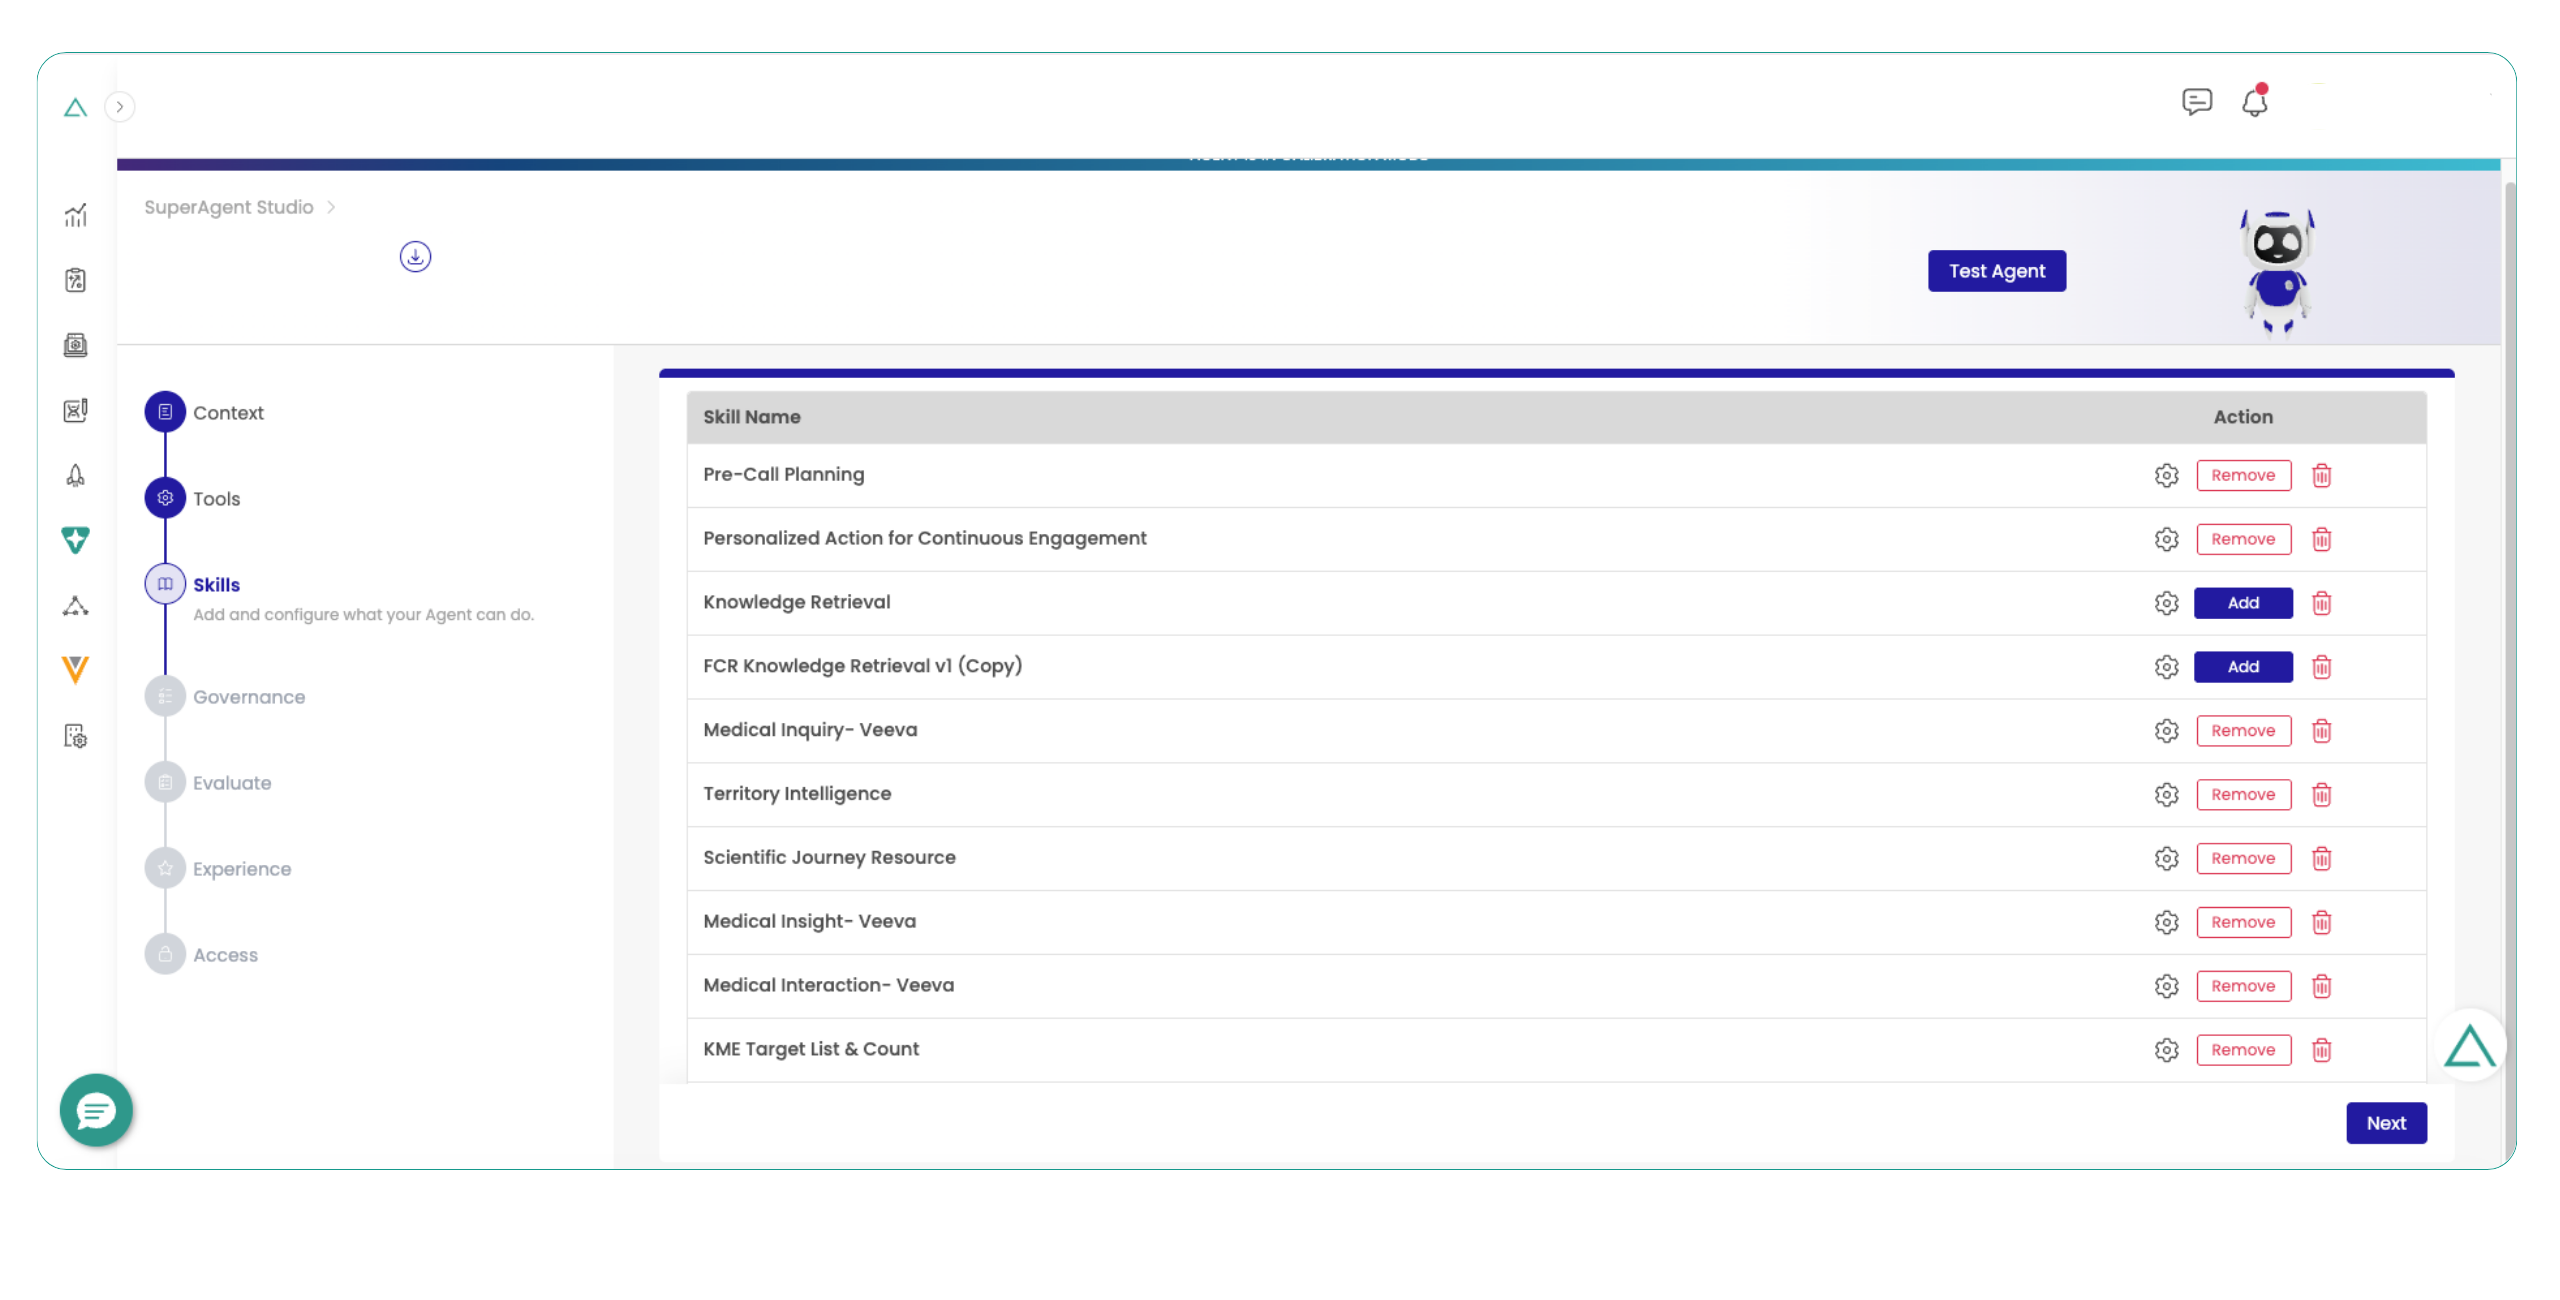Viewport: 2560px width, 1300px height.
Task: Configure Pre-Call Planning with gear icon
Action: click(x=2166, y=475)
